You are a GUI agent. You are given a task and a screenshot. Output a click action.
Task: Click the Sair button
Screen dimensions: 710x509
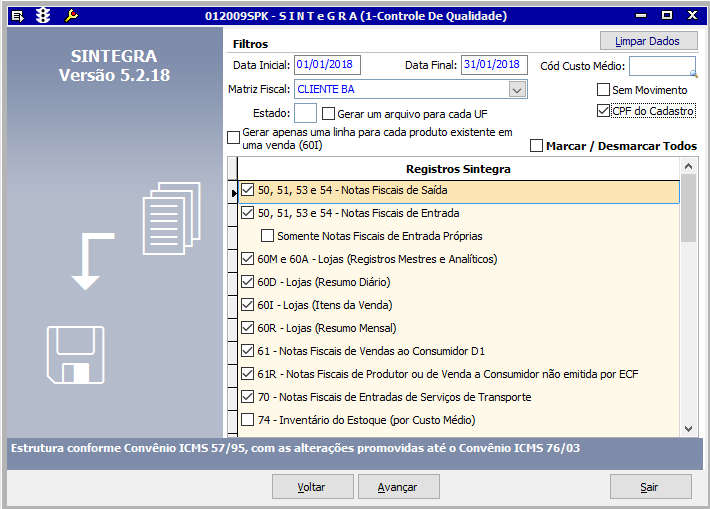pyautogui.click(x=650, y=487)
